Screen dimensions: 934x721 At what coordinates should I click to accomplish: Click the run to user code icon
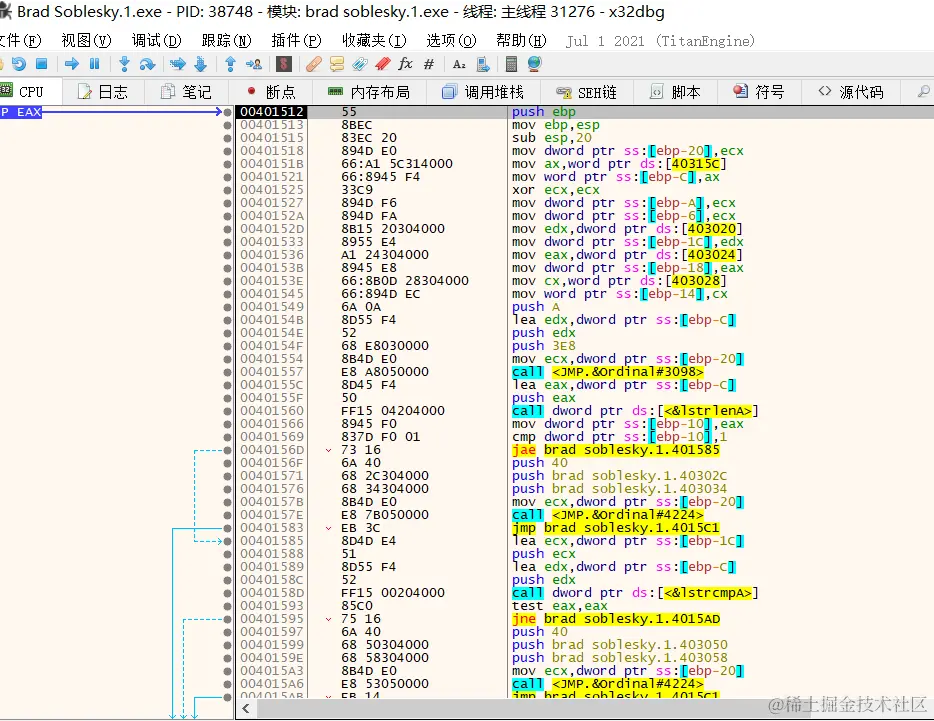pyautogui.click(x=254, y=64)
